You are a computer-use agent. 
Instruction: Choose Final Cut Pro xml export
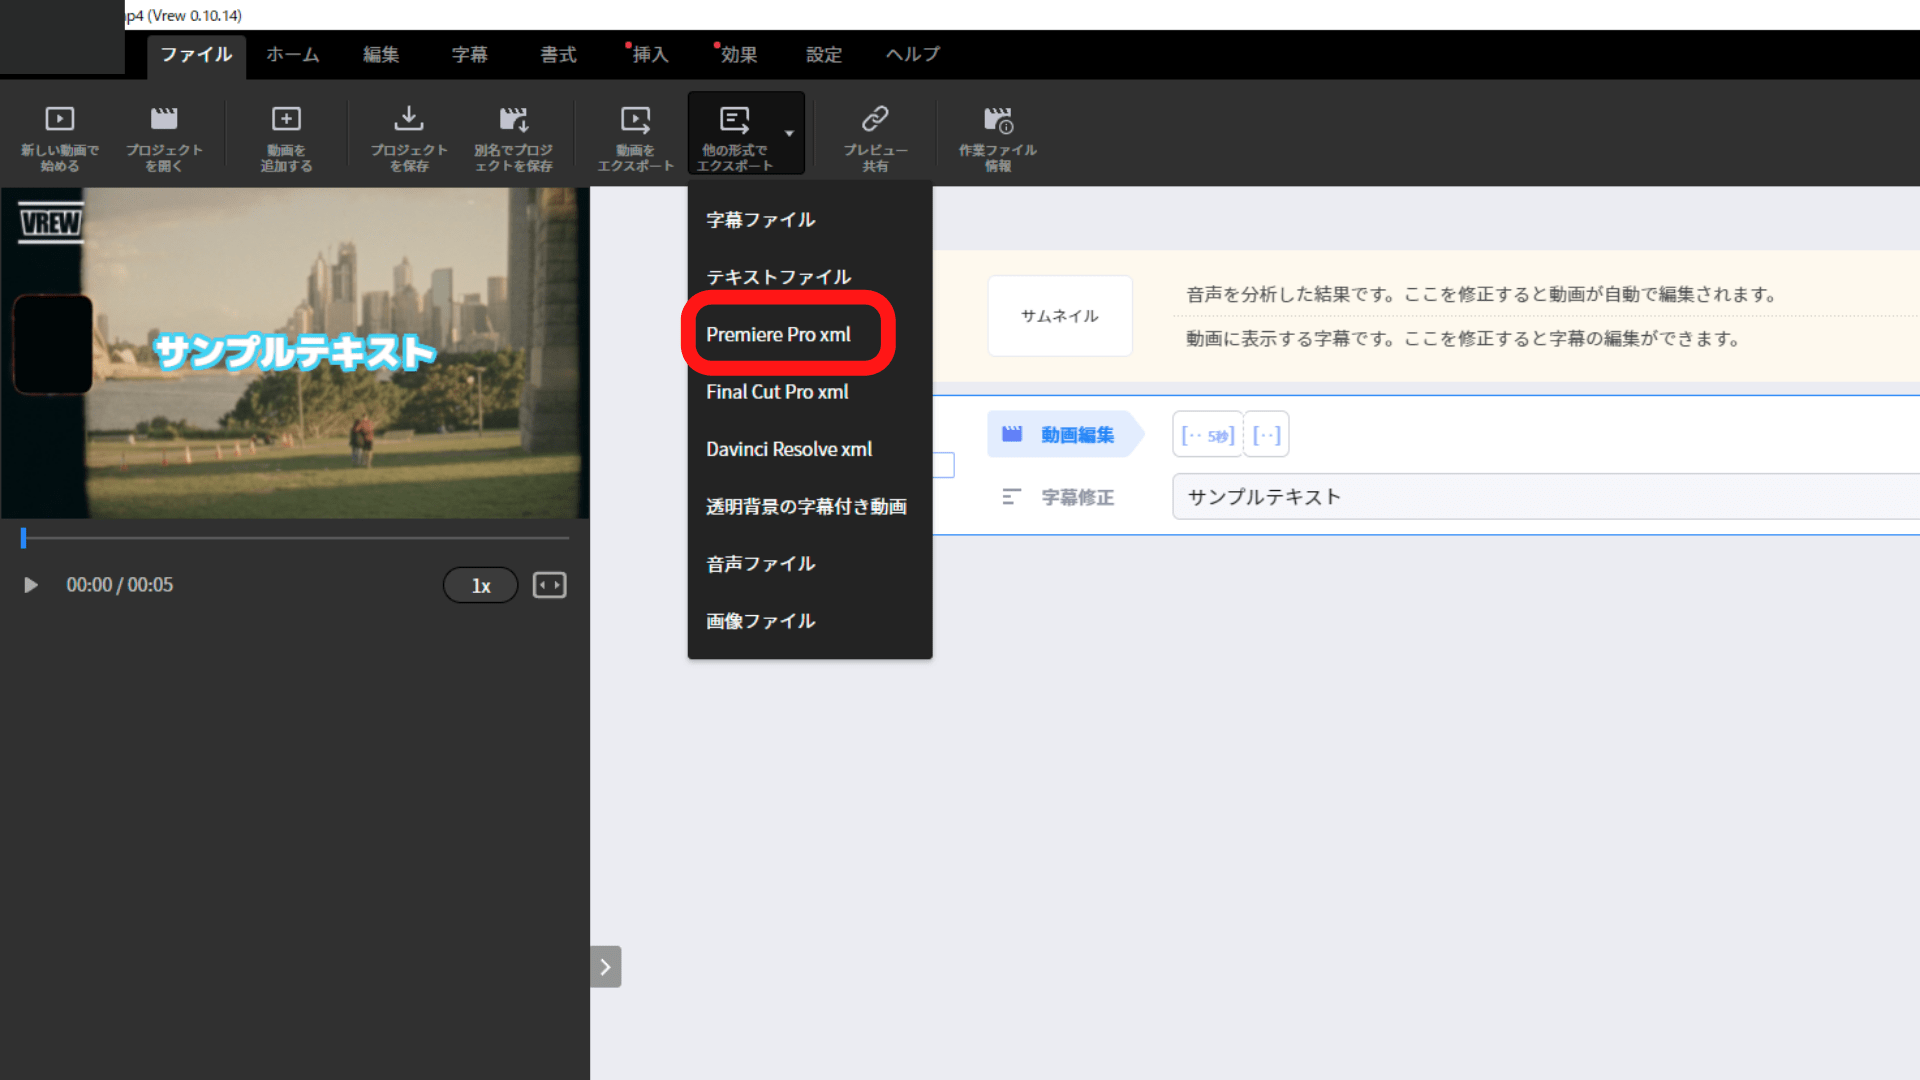777,392
